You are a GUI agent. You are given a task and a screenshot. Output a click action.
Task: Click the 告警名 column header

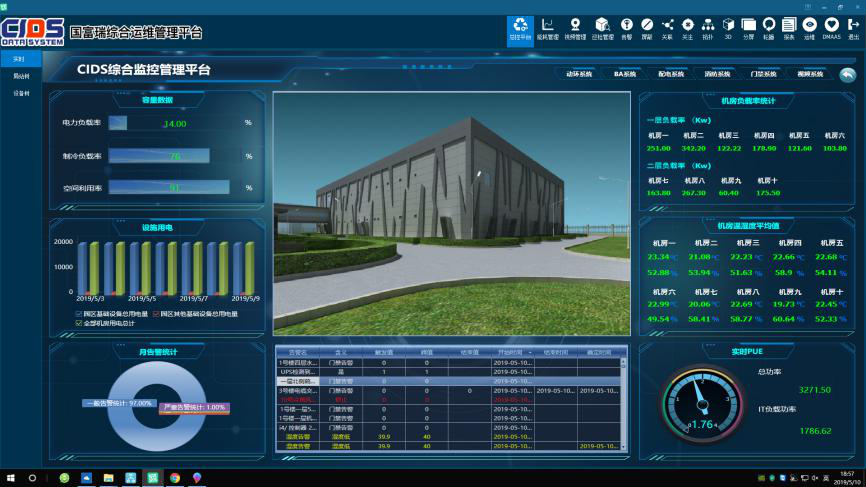pos(298,352)
